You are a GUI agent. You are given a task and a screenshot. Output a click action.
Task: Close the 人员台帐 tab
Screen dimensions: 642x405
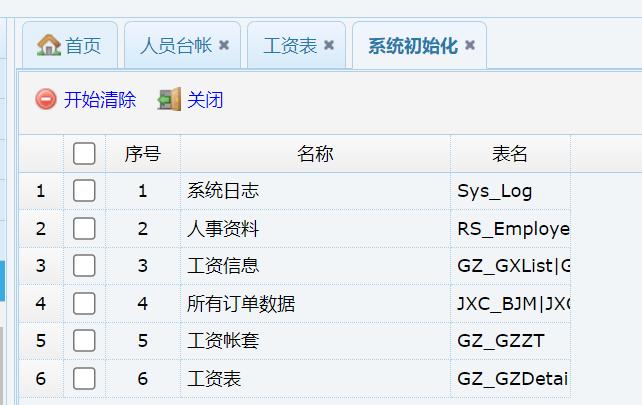coord(224,46)
